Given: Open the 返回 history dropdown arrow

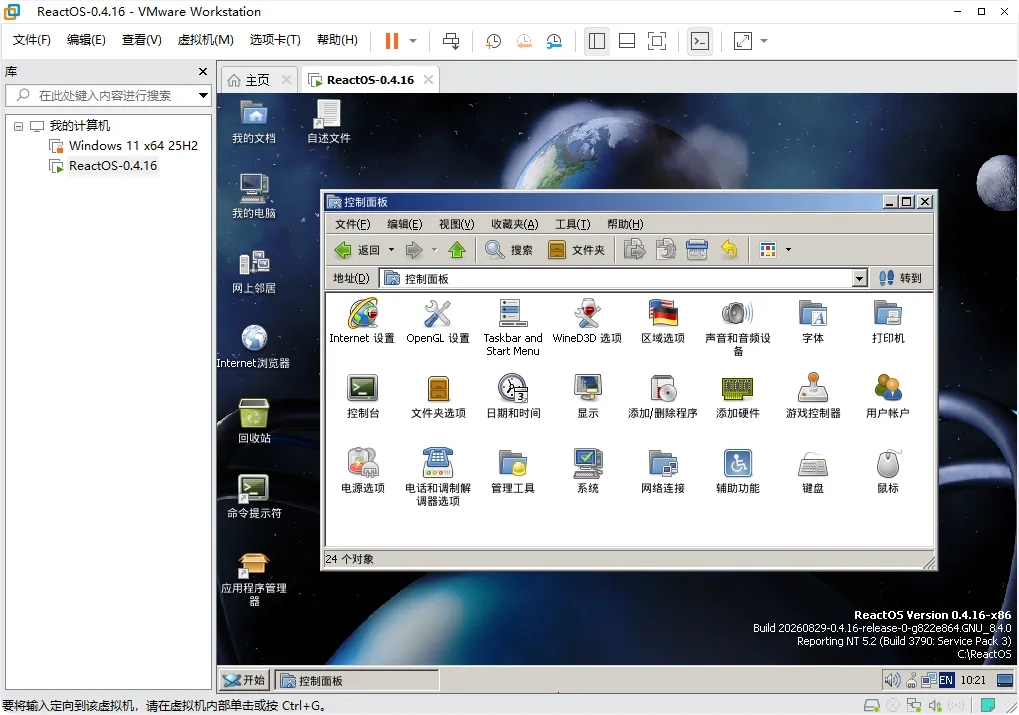Looking at the screenshot, I should point(391,250).
